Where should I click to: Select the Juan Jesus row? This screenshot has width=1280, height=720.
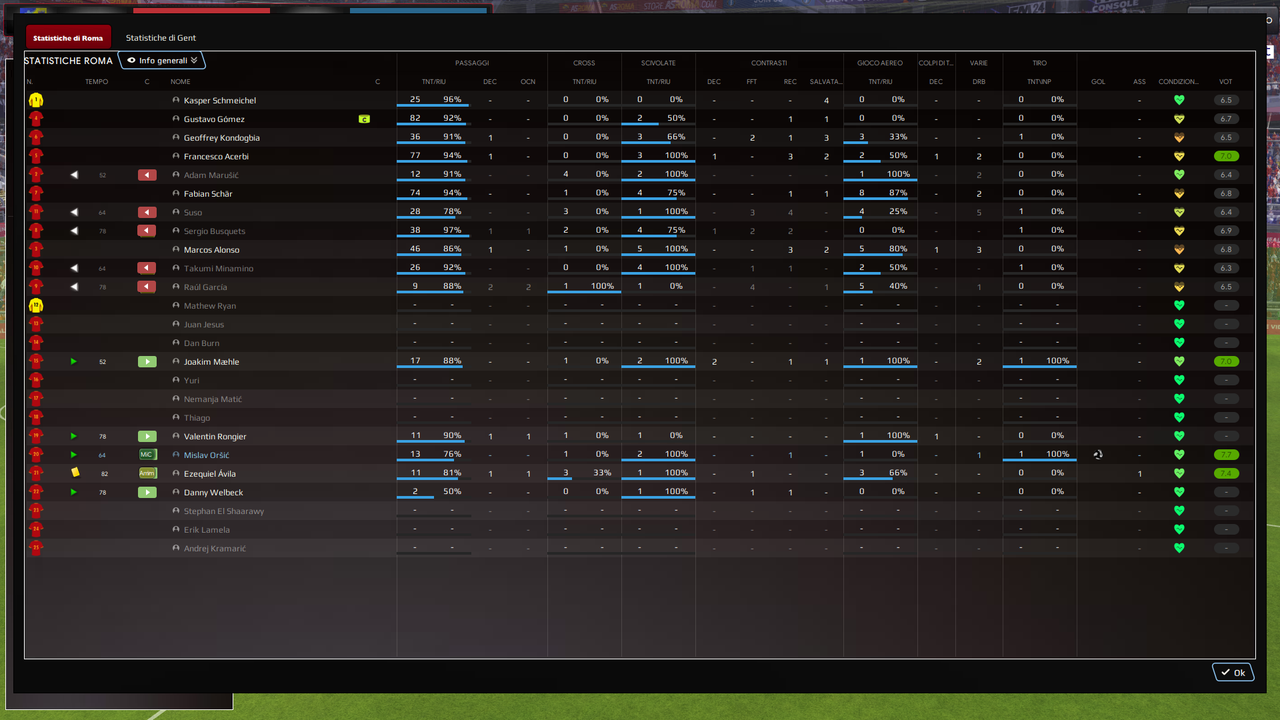click(x=640, y=324)
